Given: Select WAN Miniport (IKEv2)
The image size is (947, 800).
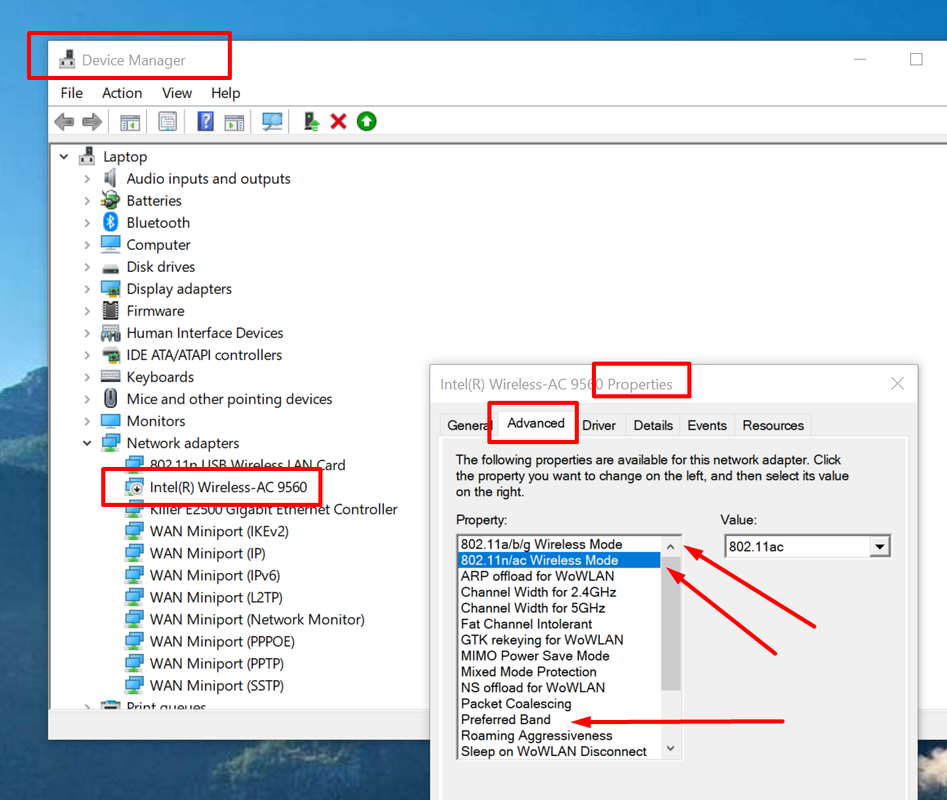Looking at the screenshot, I should [219, 531].
